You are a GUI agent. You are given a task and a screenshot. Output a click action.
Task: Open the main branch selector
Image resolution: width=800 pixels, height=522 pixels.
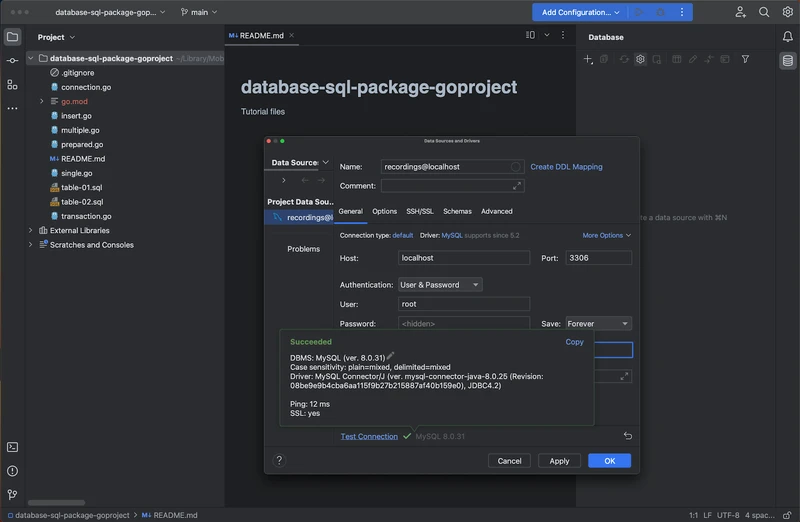[199, 12]
